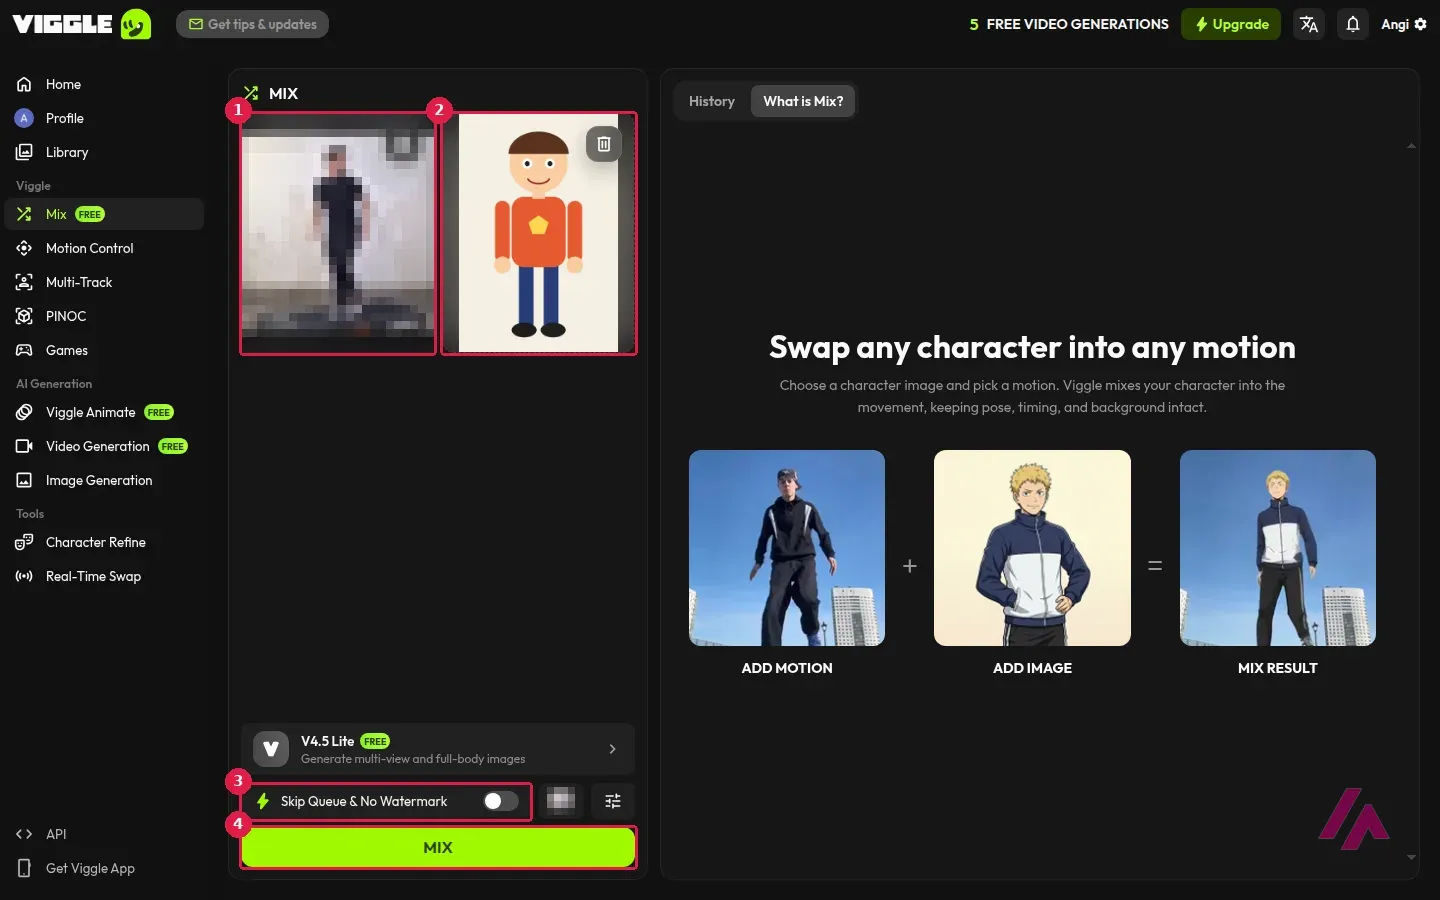Open the notifications bell
This screenshot has width=1440, height=900.
tap(1353, 24)
